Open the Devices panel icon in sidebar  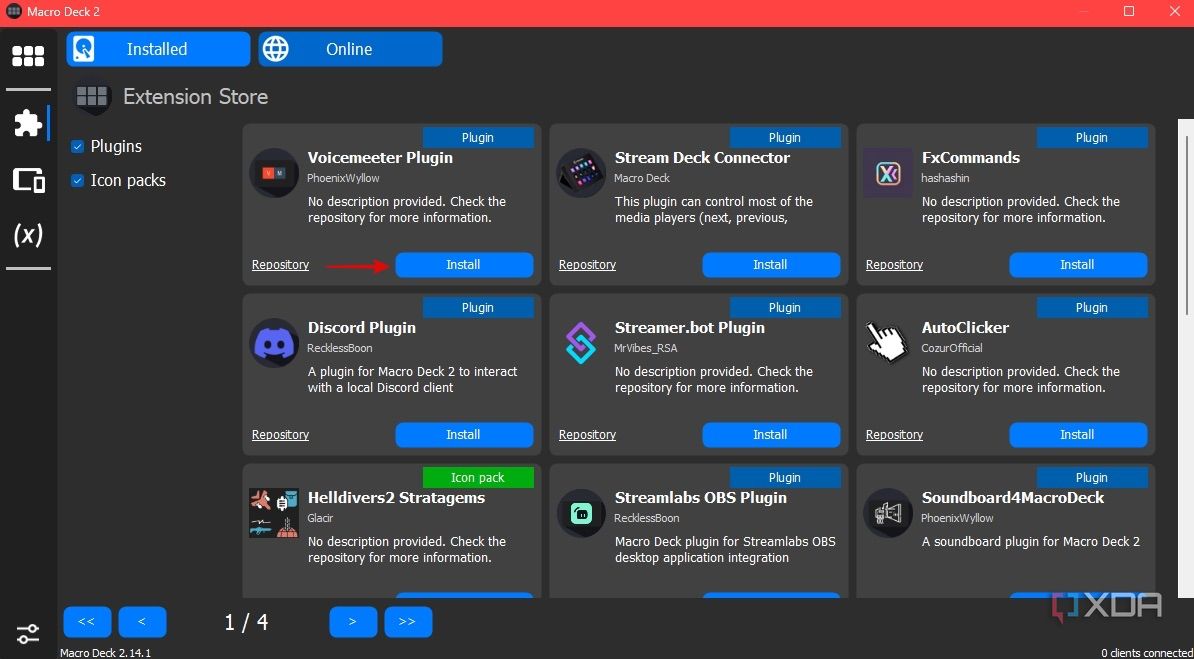(28, 180)
